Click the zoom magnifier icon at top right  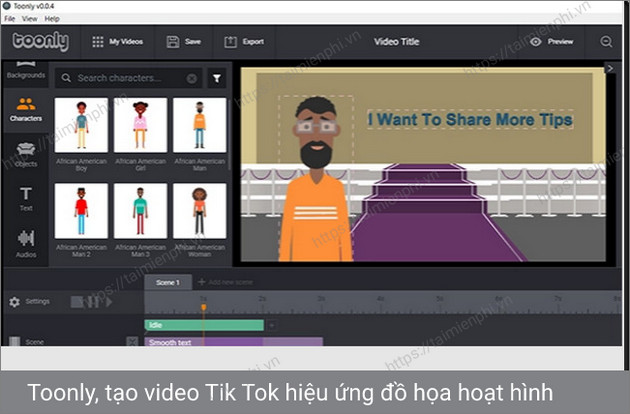[x=606, y=42]
